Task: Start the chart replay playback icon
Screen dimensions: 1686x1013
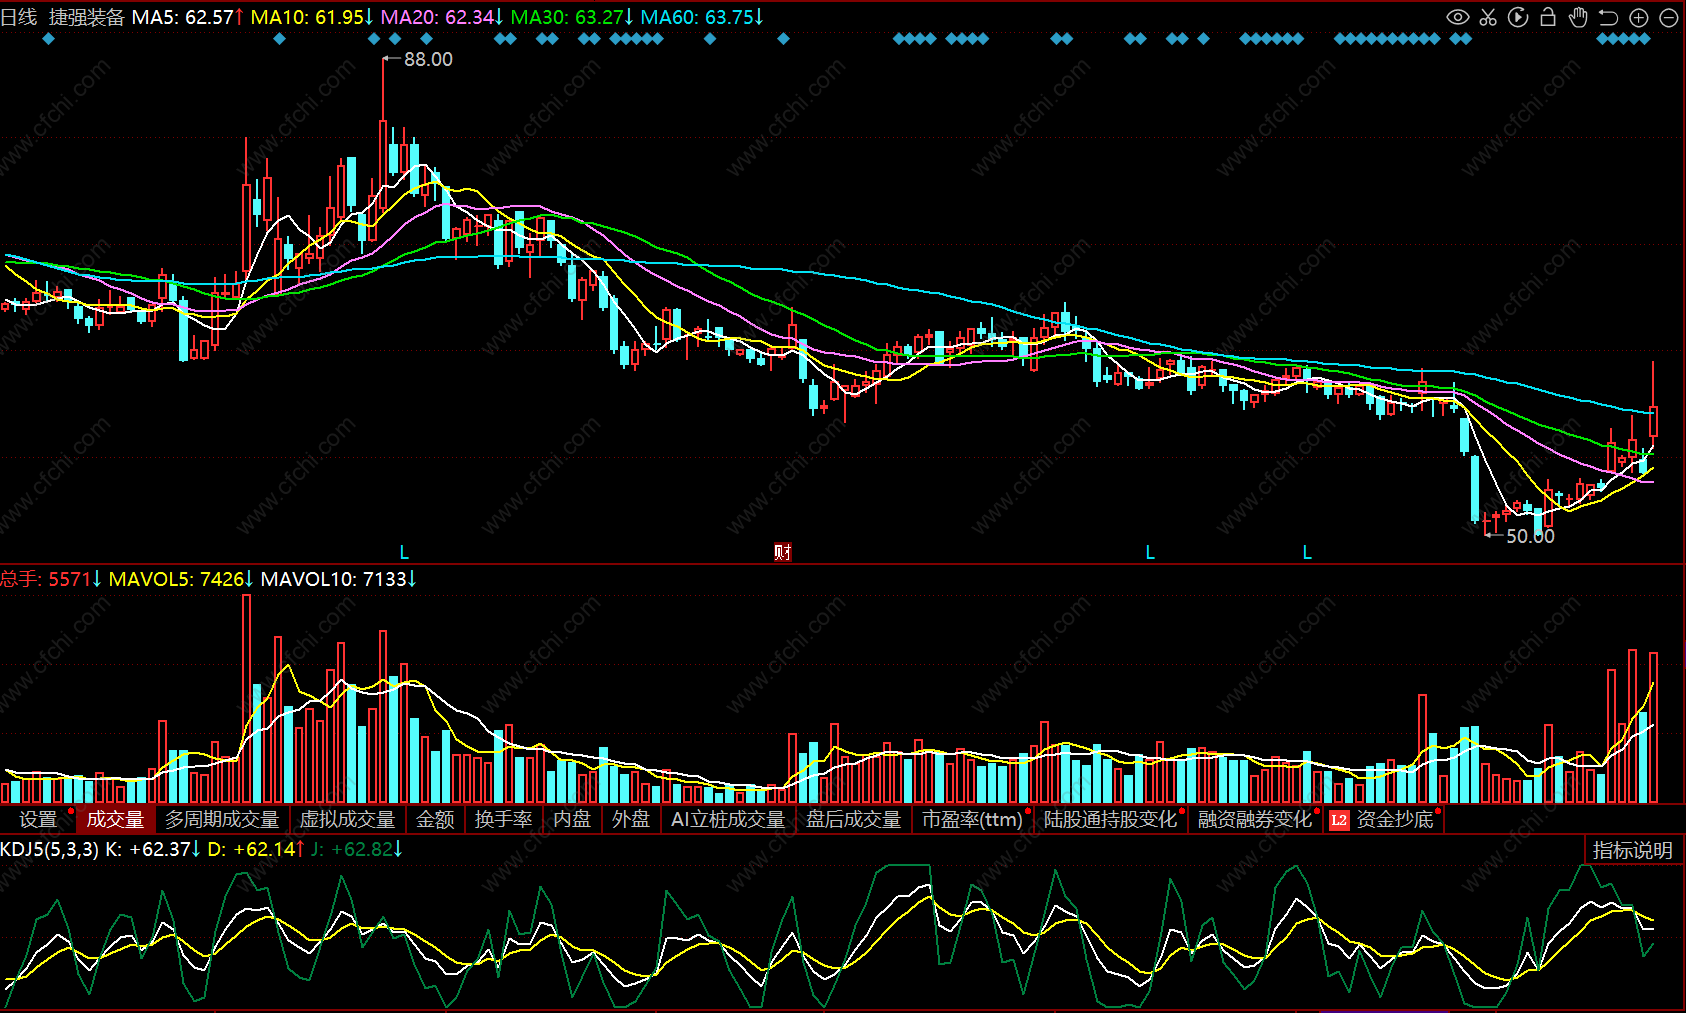Action: [x=1518, y=17]
